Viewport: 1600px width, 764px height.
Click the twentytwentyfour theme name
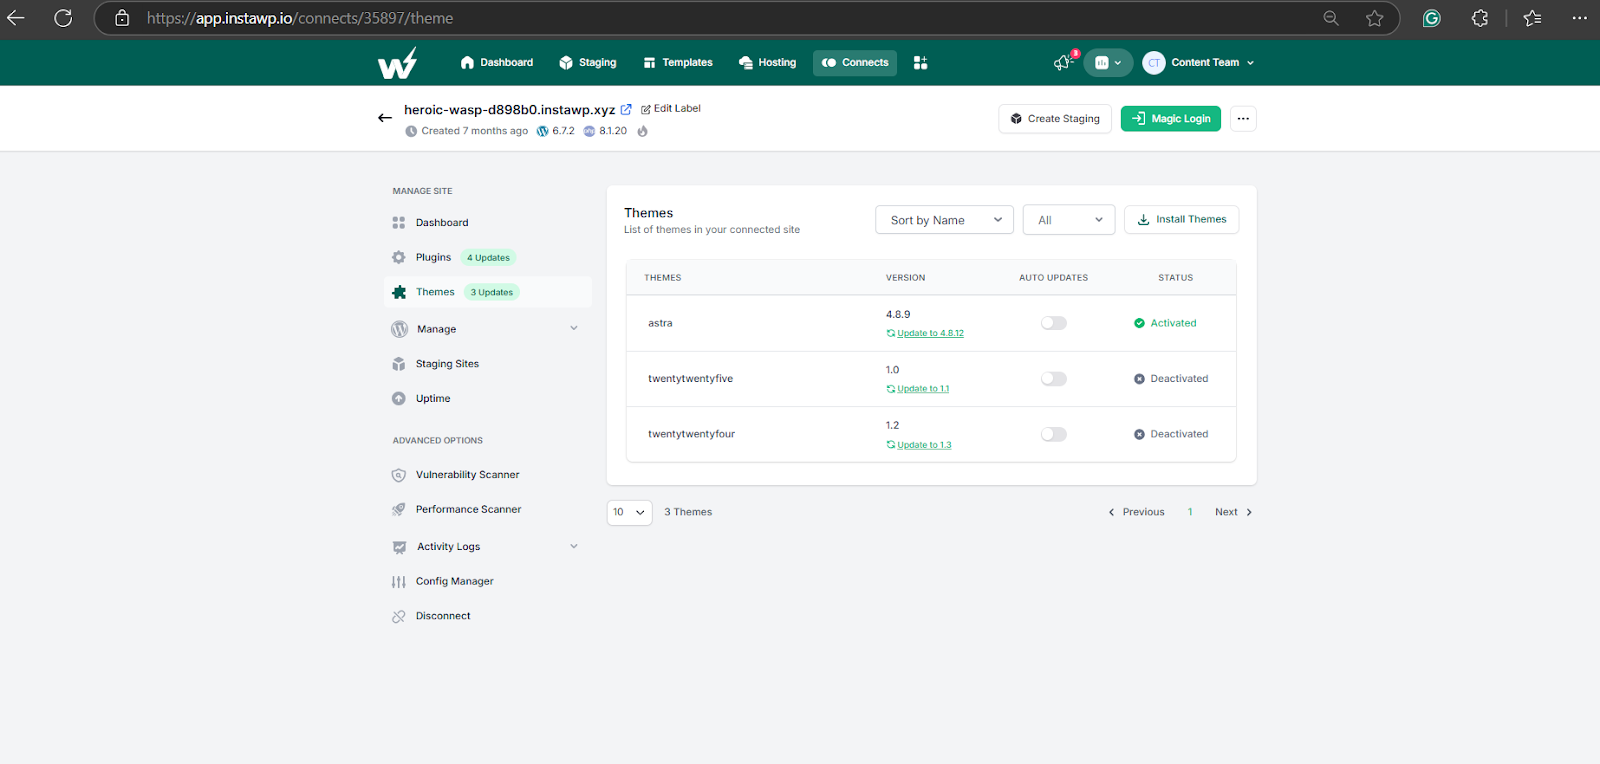[x=691, y=434]
